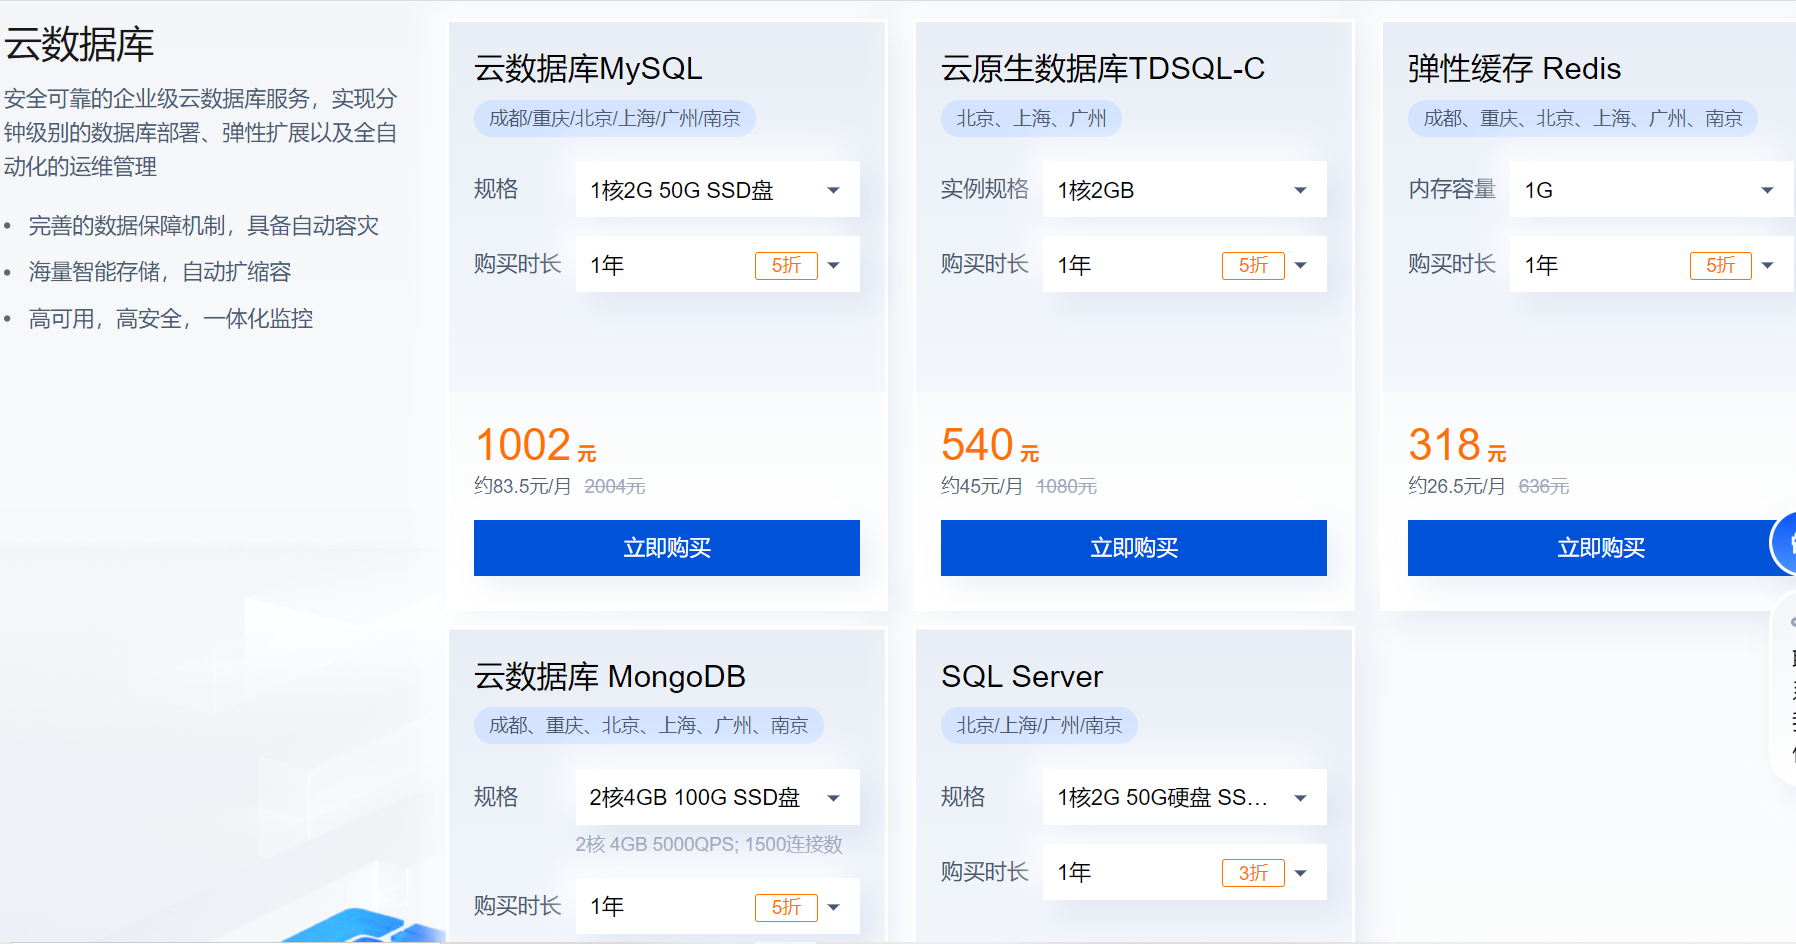Click the 弹性缓存 Redis card title
The height and width of the screenshot is (944, 1796).
tap(1514, 68)
